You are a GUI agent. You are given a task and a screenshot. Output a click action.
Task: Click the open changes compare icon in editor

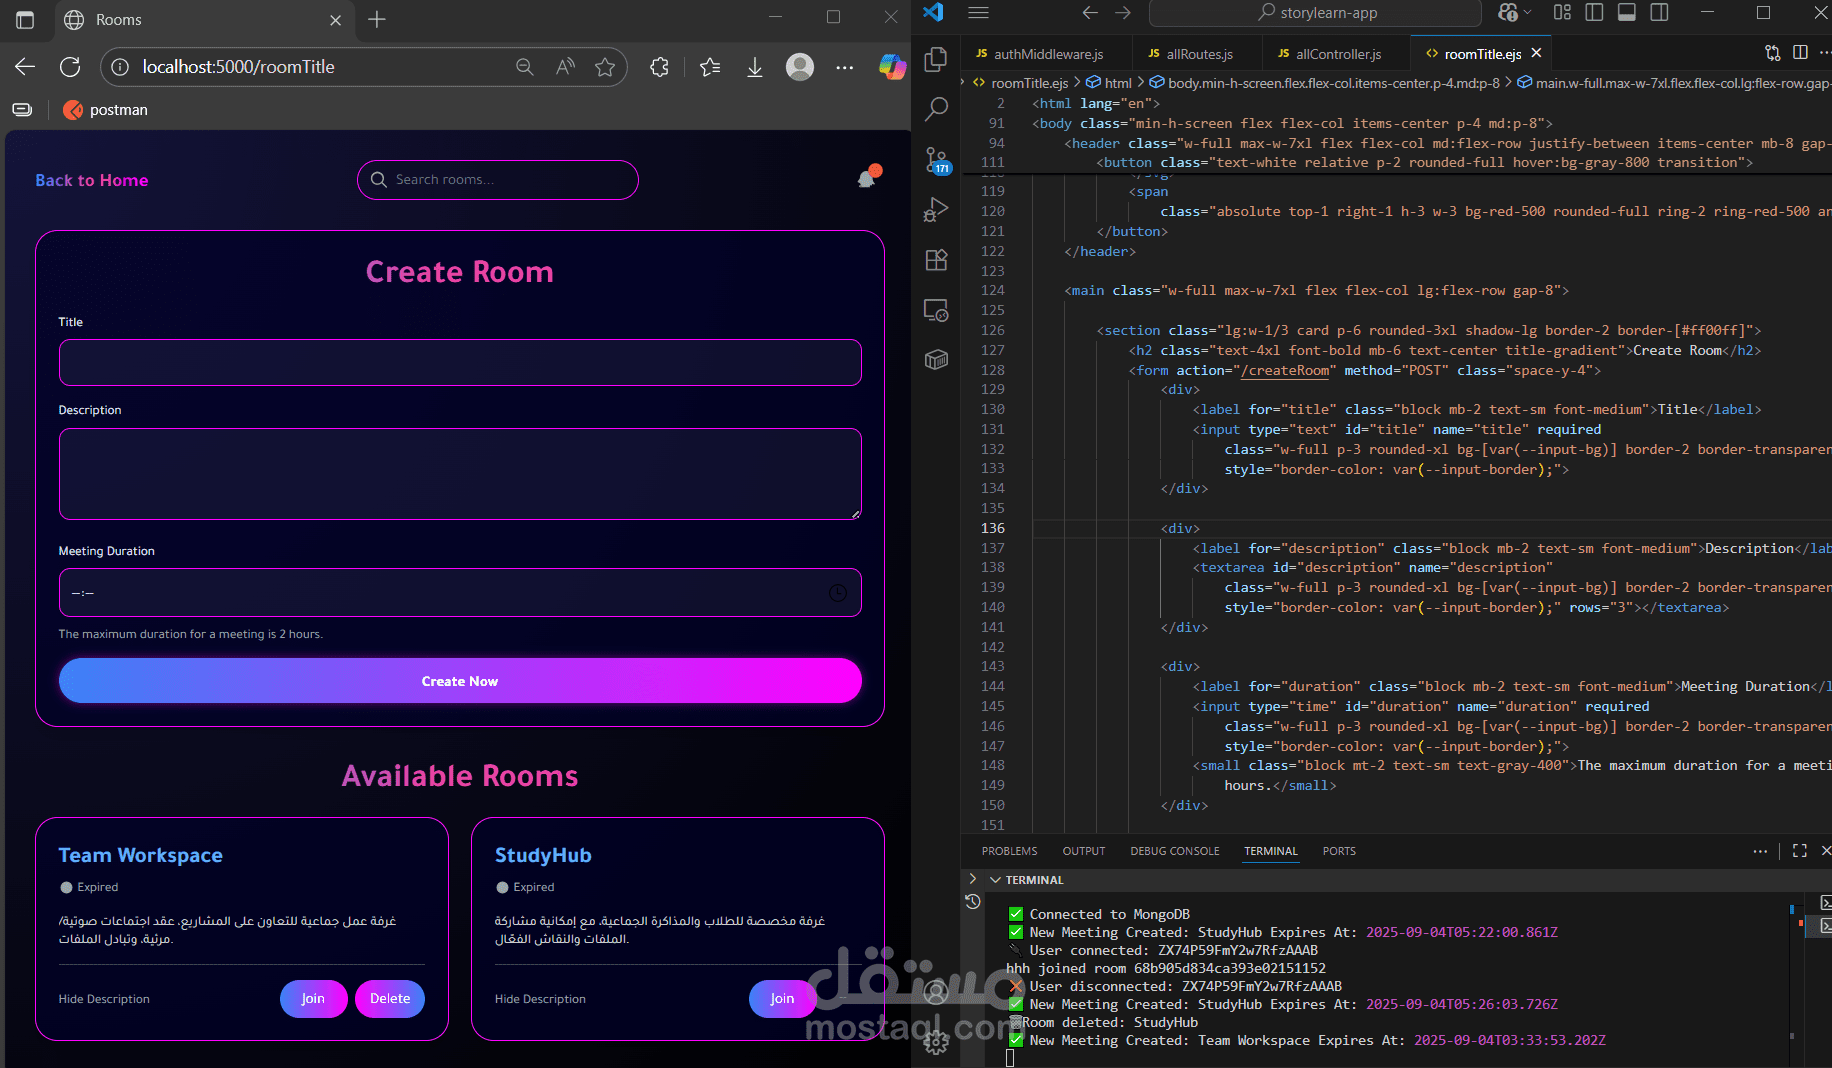point(1773,53)
